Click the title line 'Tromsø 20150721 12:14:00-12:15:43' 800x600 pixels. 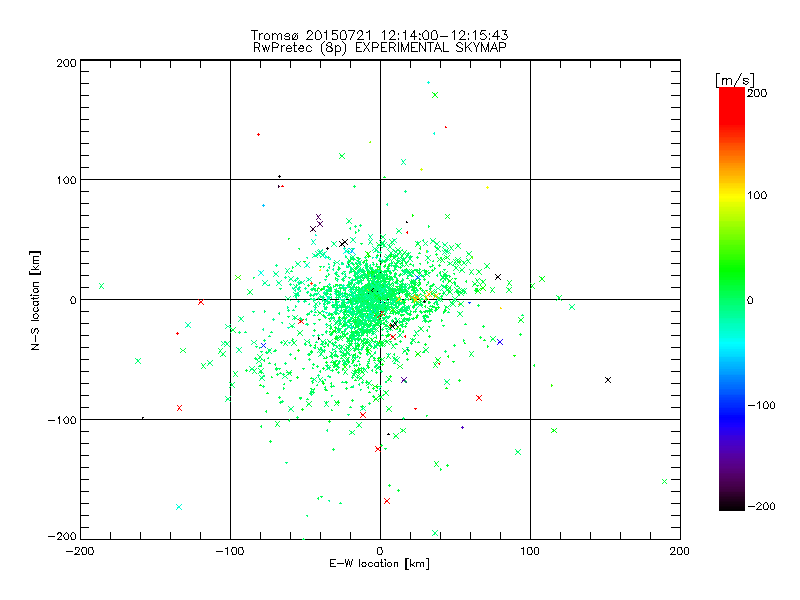tap(379, 35)
